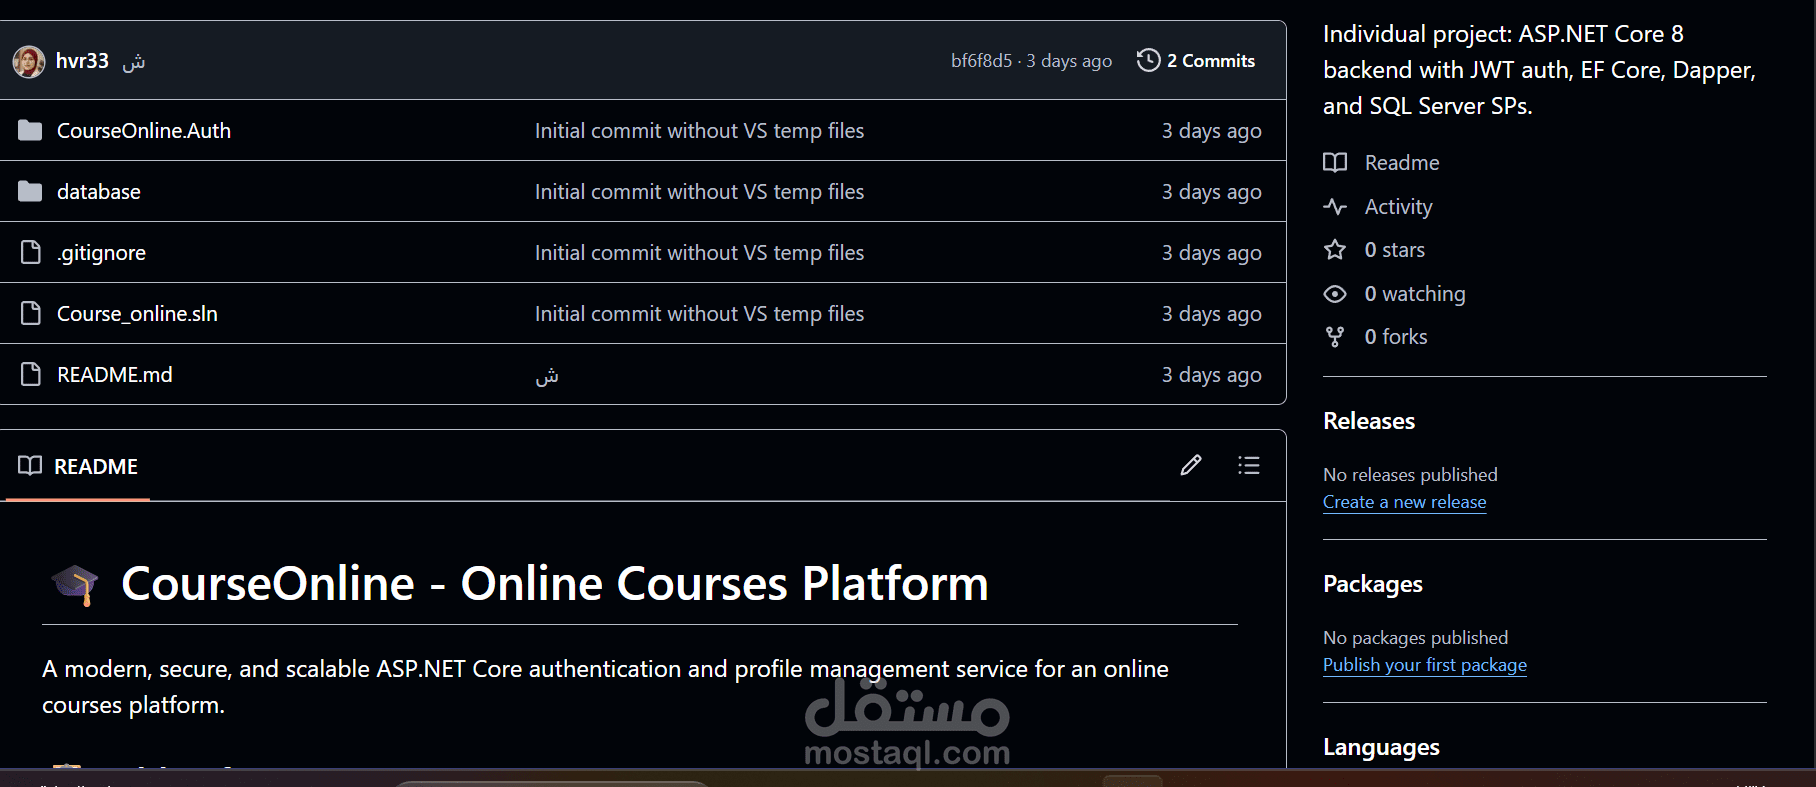
Task: Click the repository description text about ASP.NET Core 8
Action: pyautogui.click(x=1539, y=70)
